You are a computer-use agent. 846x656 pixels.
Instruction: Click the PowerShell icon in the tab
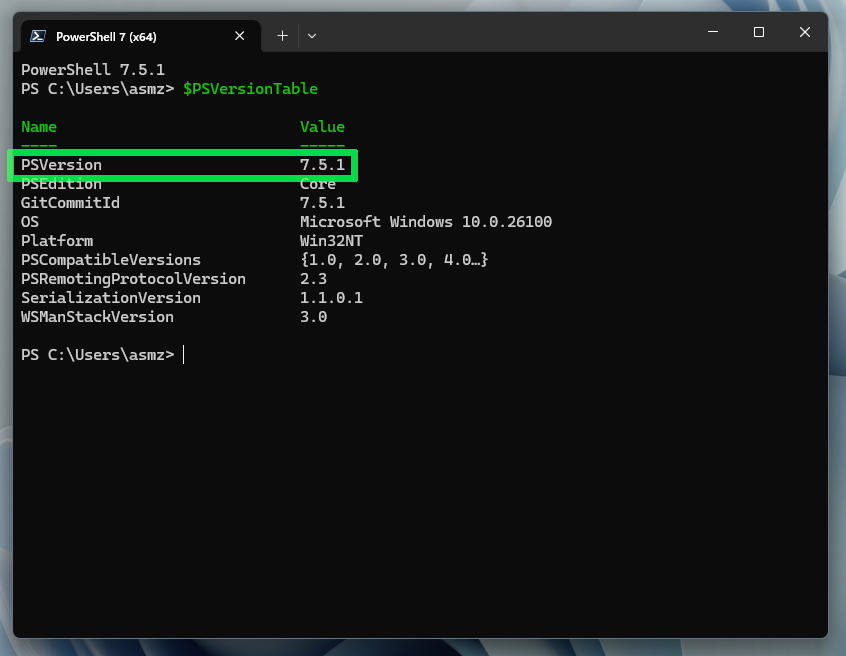pyautogui.click(x=37, y=36)
